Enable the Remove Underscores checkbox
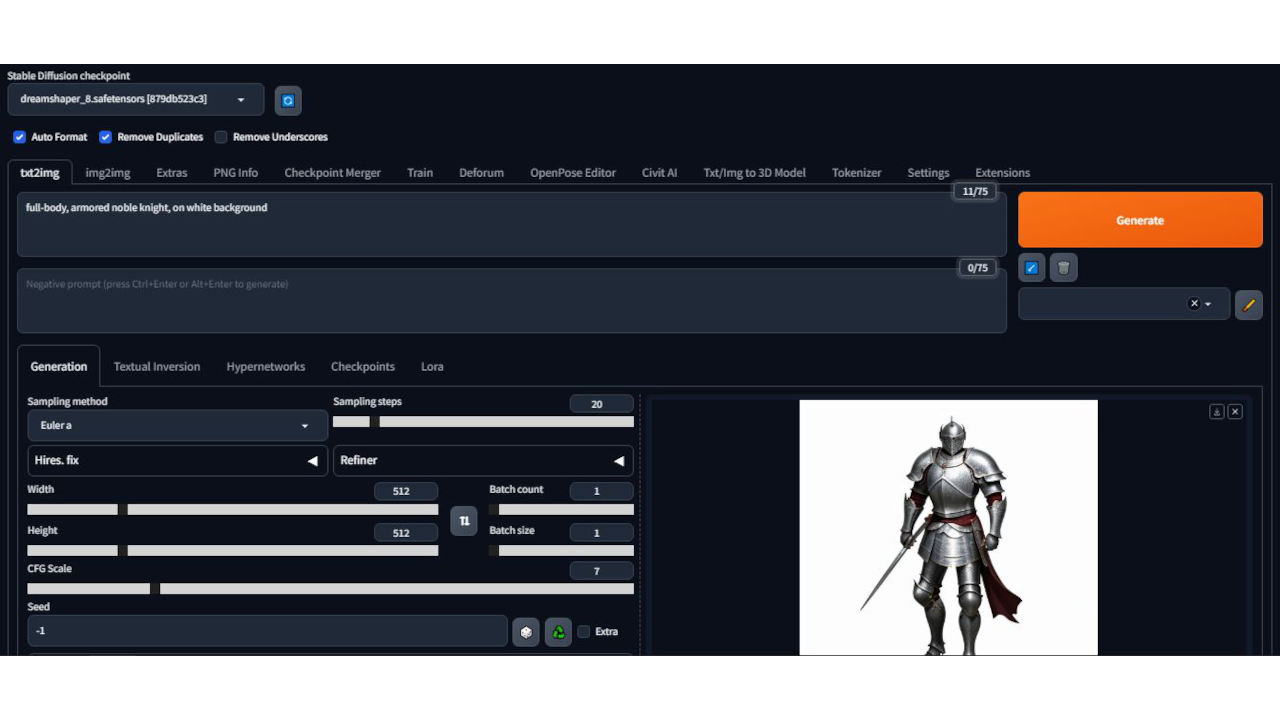This screenshot has width=1280, height=720. point(221,137)
